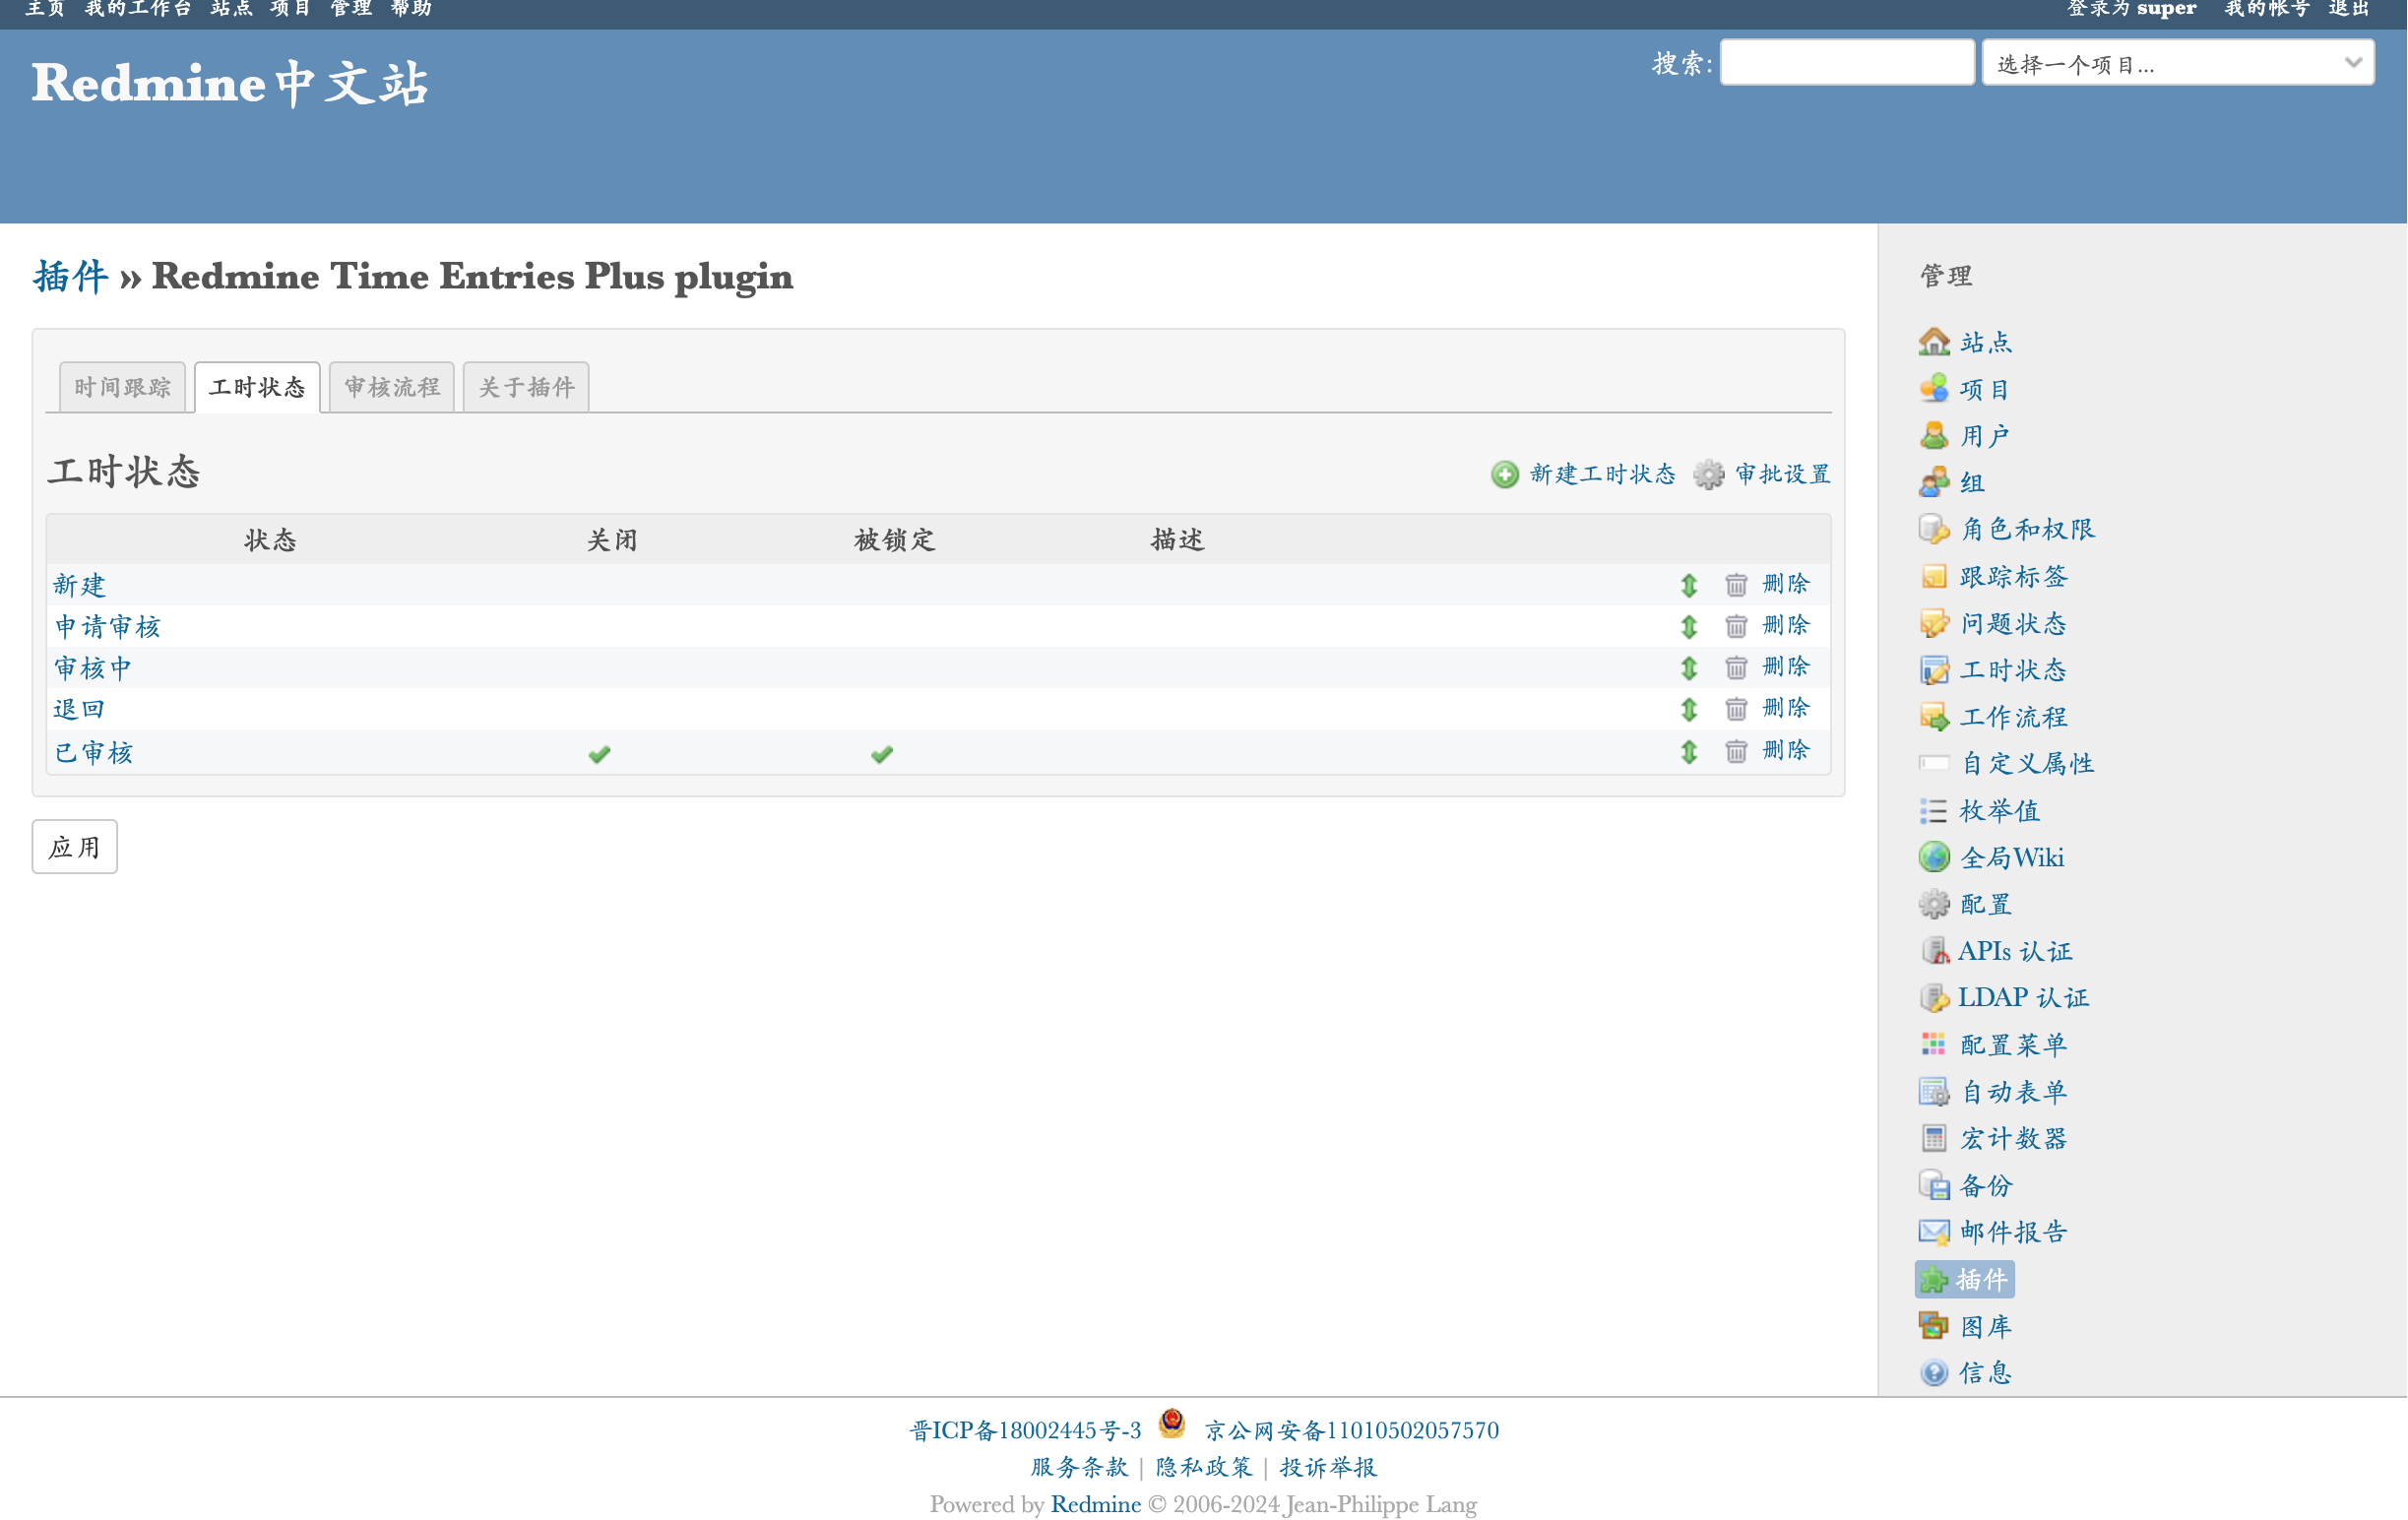Open the 申请审核 status link
The image size is (2408, 1520).
(x=107, y=627)
